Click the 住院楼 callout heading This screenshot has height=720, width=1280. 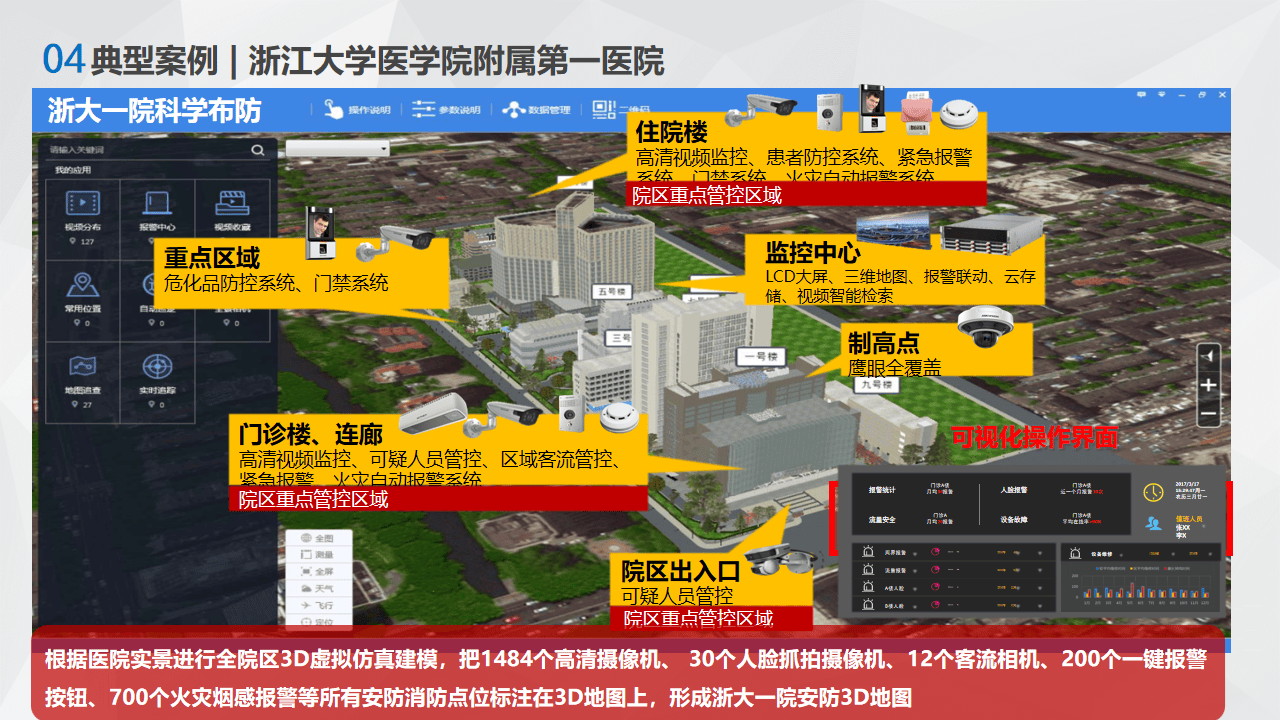pyautogui.click(x=672, y=132)
